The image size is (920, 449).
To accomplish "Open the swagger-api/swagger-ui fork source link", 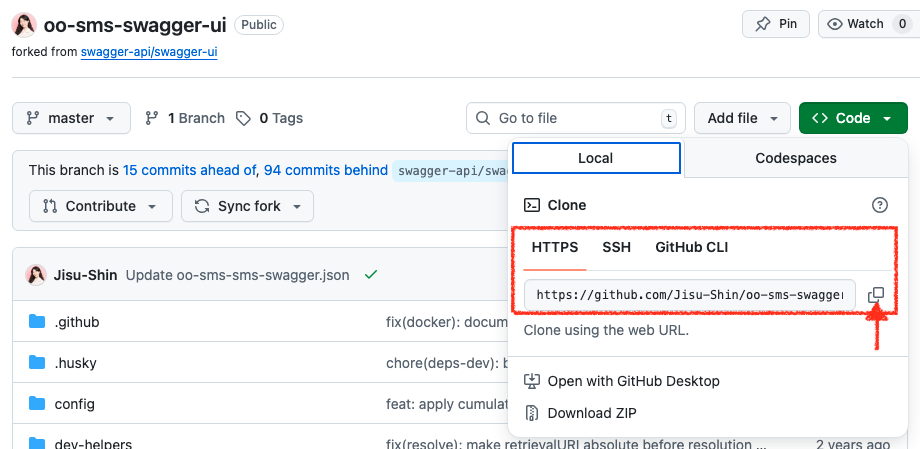I will 149,52.
